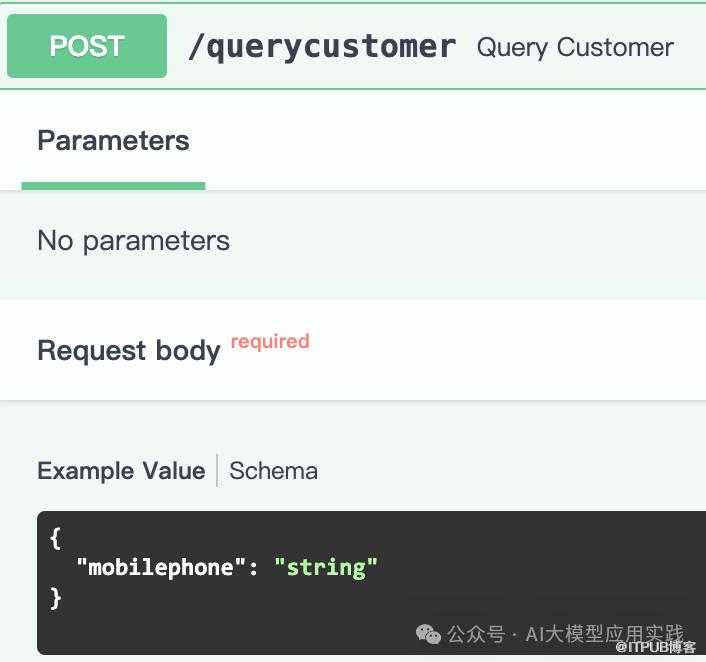Click the 公众号 watermark text

(476, 634)
